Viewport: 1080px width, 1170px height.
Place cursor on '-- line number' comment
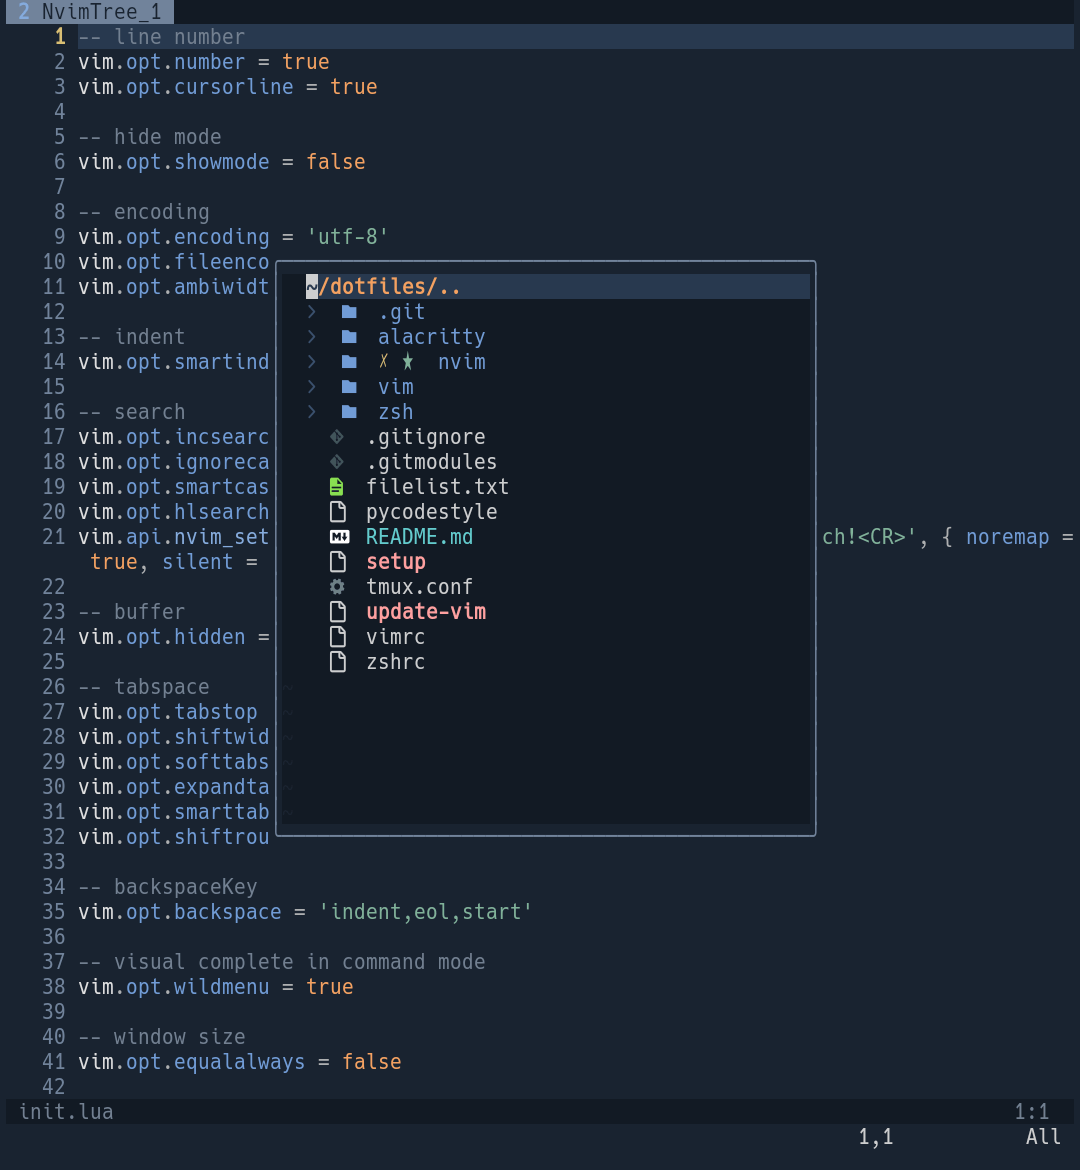162,37
